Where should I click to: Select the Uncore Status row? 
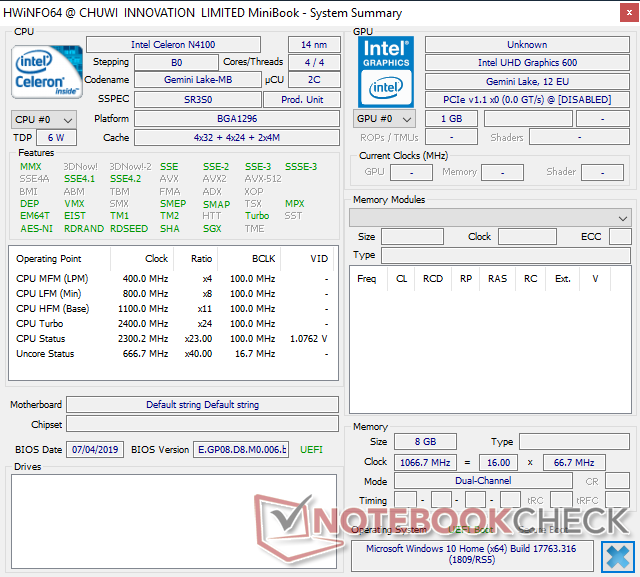172,354
